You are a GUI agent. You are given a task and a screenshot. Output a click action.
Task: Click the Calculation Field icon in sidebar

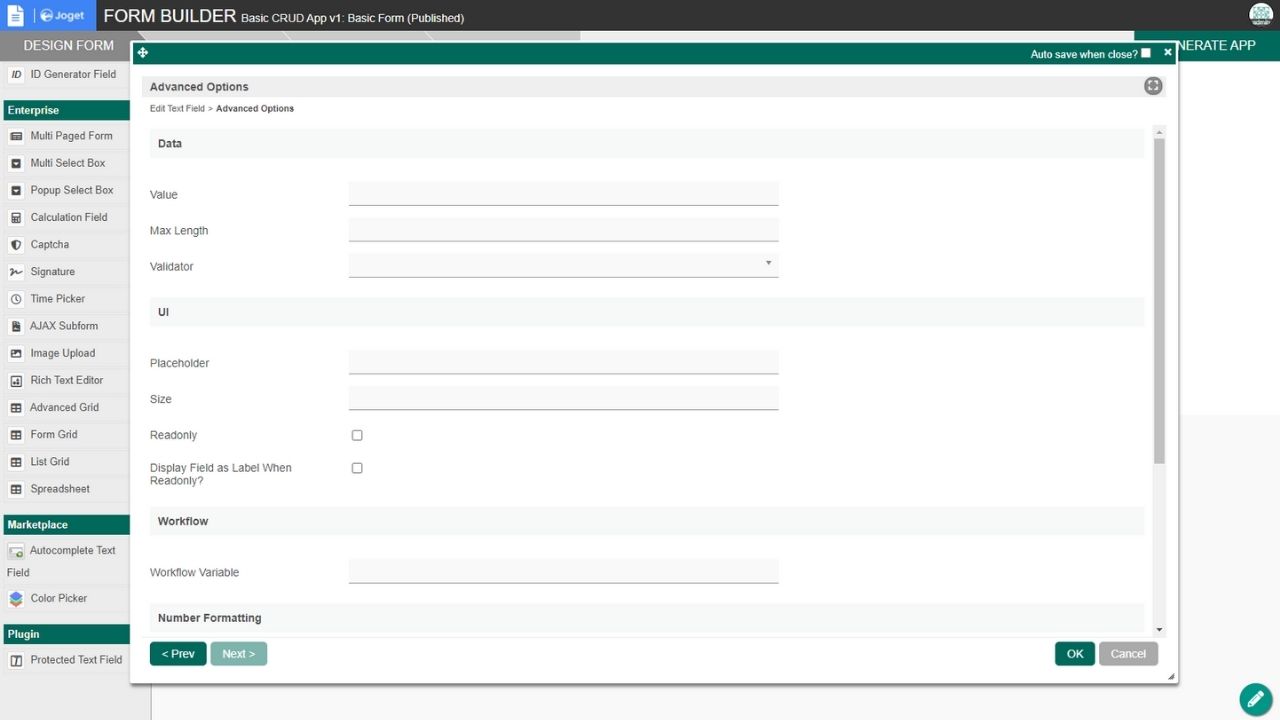pos(16,218)
